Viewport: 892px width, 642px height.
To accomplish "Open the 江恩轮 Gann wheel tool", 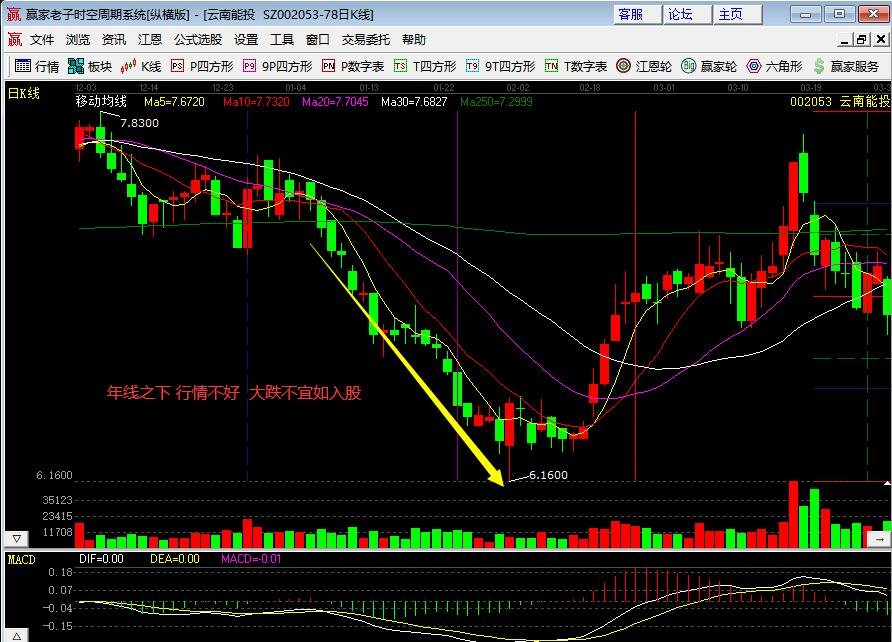I will click(644, 67).
